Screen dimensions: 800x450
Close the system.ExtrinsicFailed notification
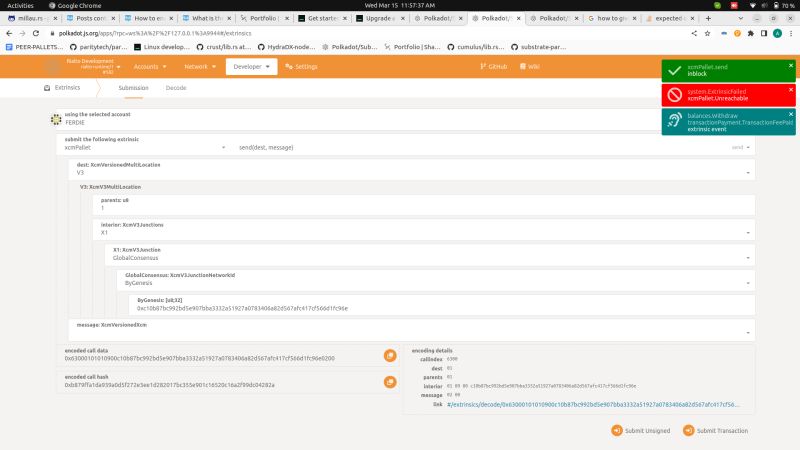point(791,90)
